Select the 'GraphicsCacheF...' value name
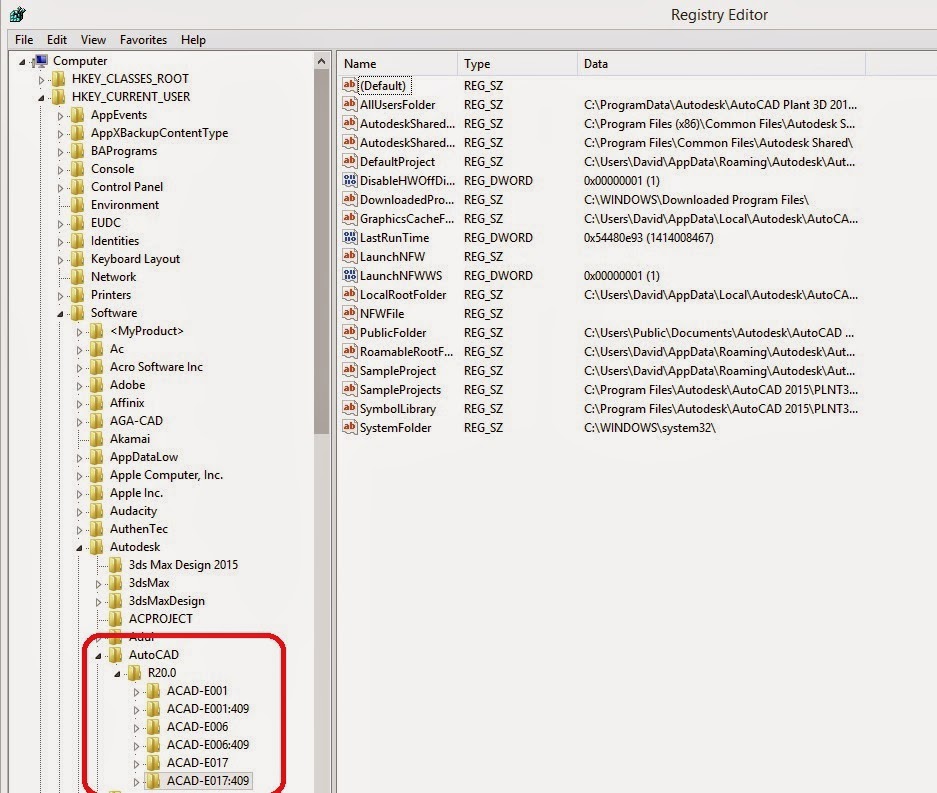 tap(407, 219)
